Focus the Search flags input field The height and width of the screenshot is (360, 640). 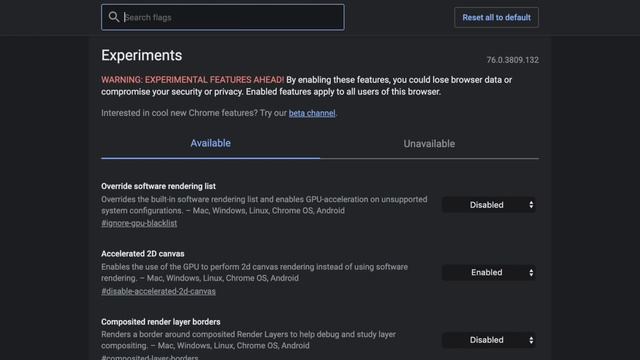223,17
